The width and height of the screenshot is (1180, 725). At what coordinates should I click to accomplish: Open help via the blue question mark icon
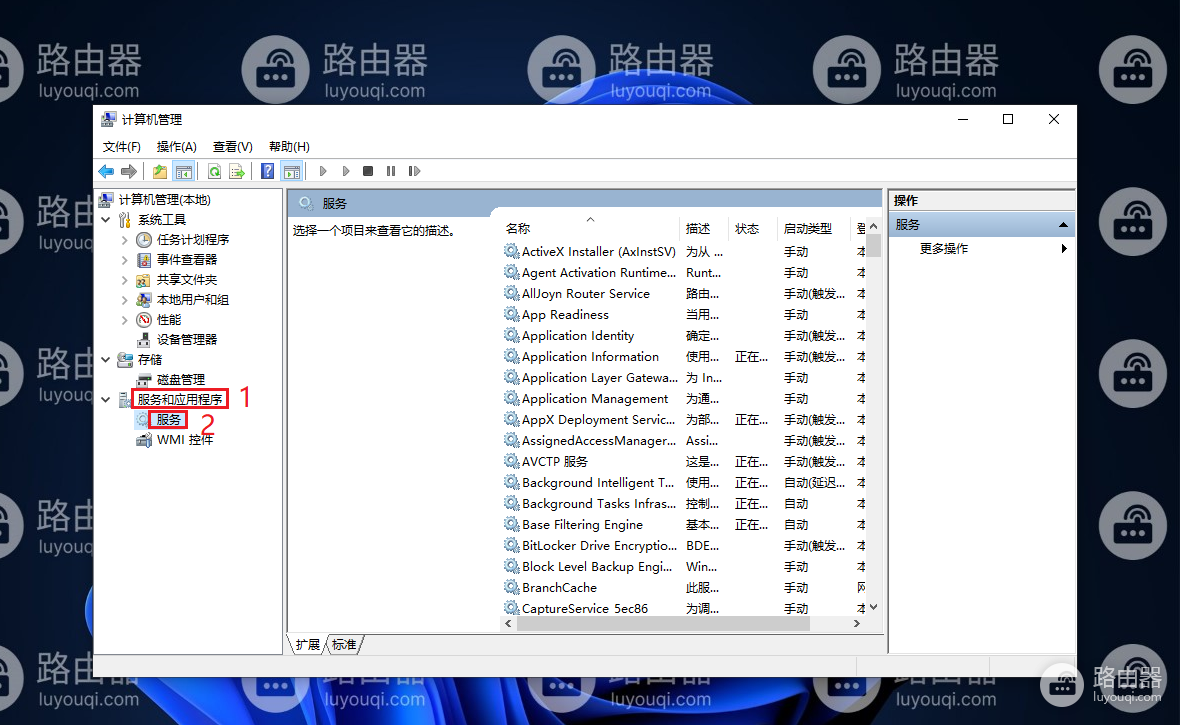(267, 172)
